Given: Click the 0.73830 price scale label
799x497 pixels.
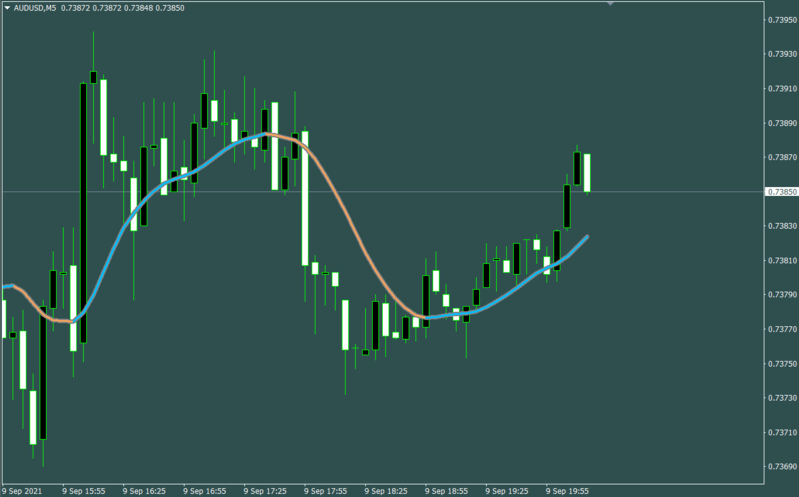Looking at the screenshot, I should (x=782, y=226).
